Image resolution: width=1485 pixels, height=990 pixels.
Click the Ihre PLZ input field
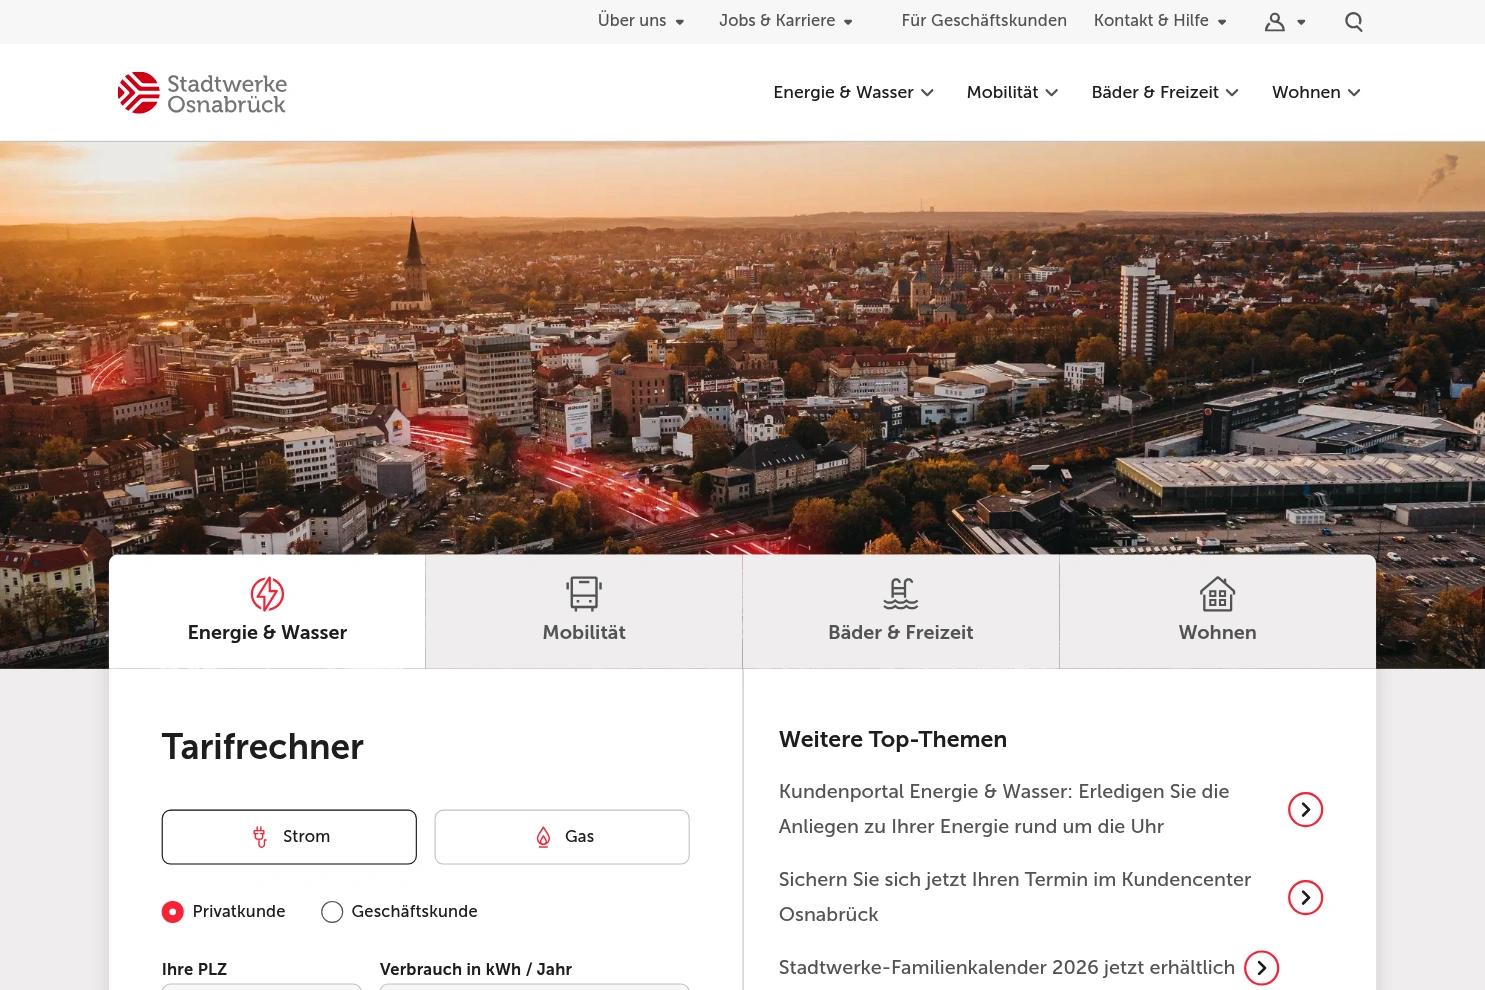261,988
